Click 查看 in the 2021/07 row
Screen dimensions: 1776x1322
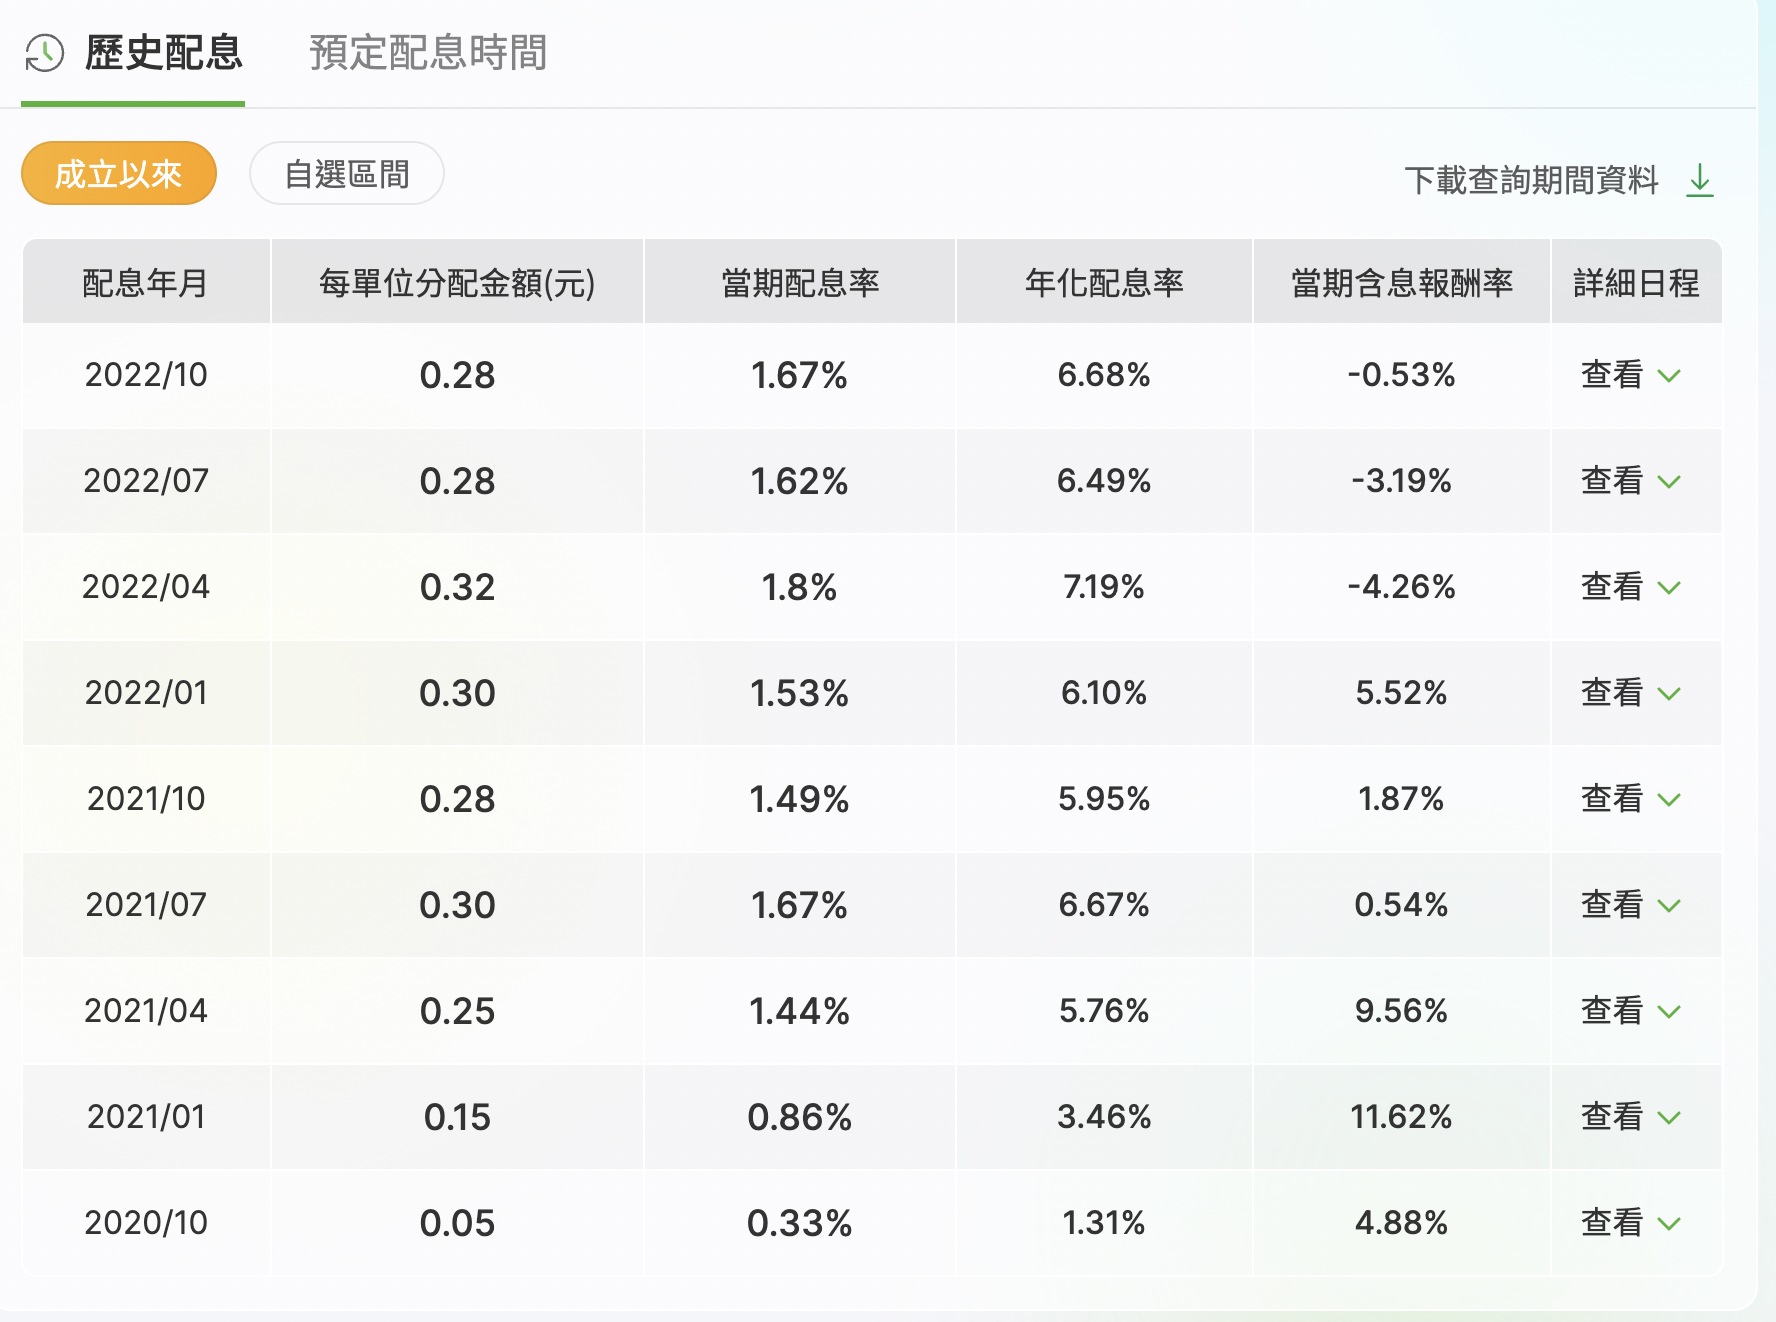1612,905
